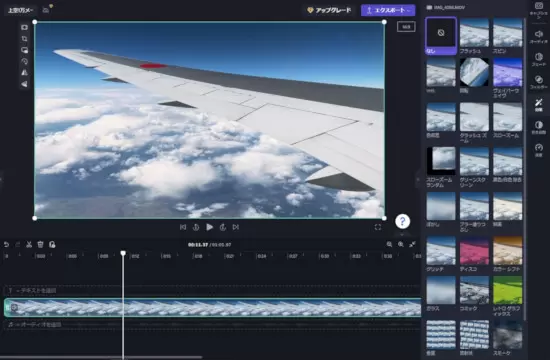Viewport: 550px width, 360px height.
Task: Apply the カラーシフト effect
Action: click(x=508, y=254)
